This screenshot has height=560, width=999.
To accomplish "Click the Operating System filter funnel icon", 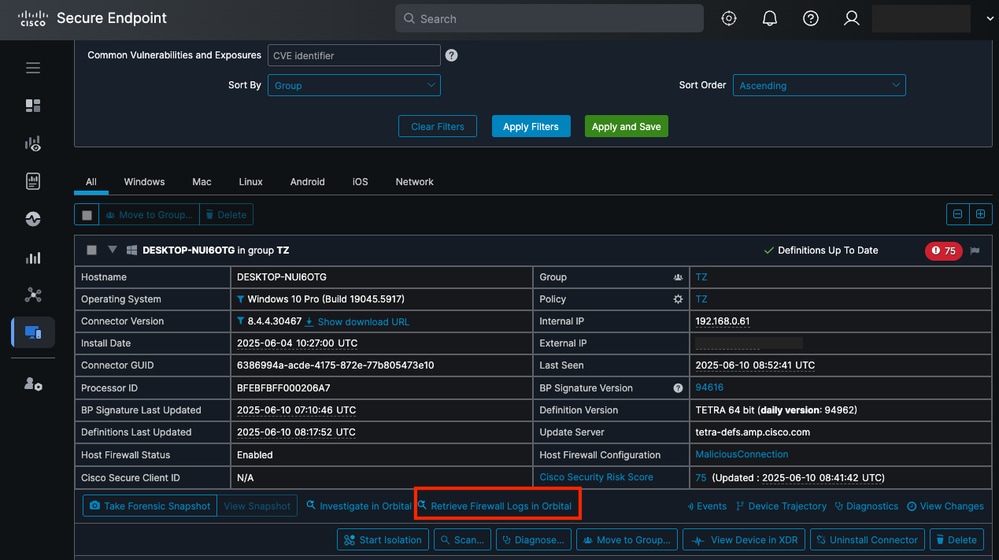I will pyautogui.click(x=240, y=299).
